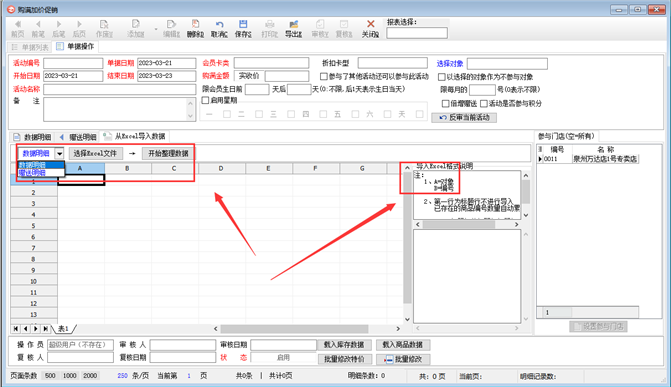Click the 选择Excel文件 button
Viewport: 671px width, 387px height.
pyautogui.click(x=95, y=153)
